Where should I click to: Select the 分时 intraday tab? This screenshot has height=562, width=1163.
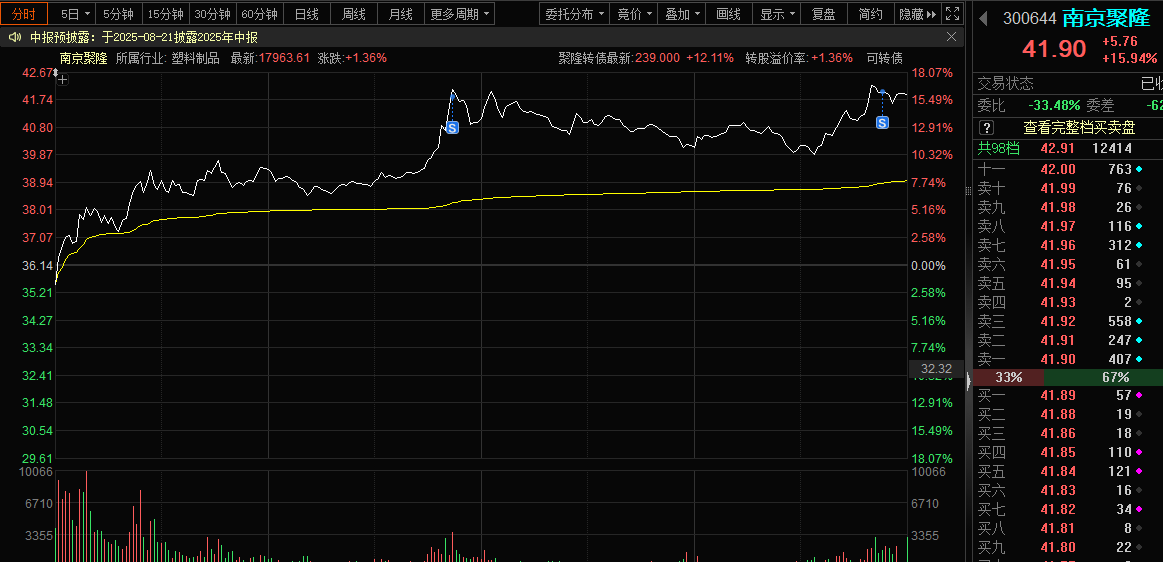click(x=24, y=13)
